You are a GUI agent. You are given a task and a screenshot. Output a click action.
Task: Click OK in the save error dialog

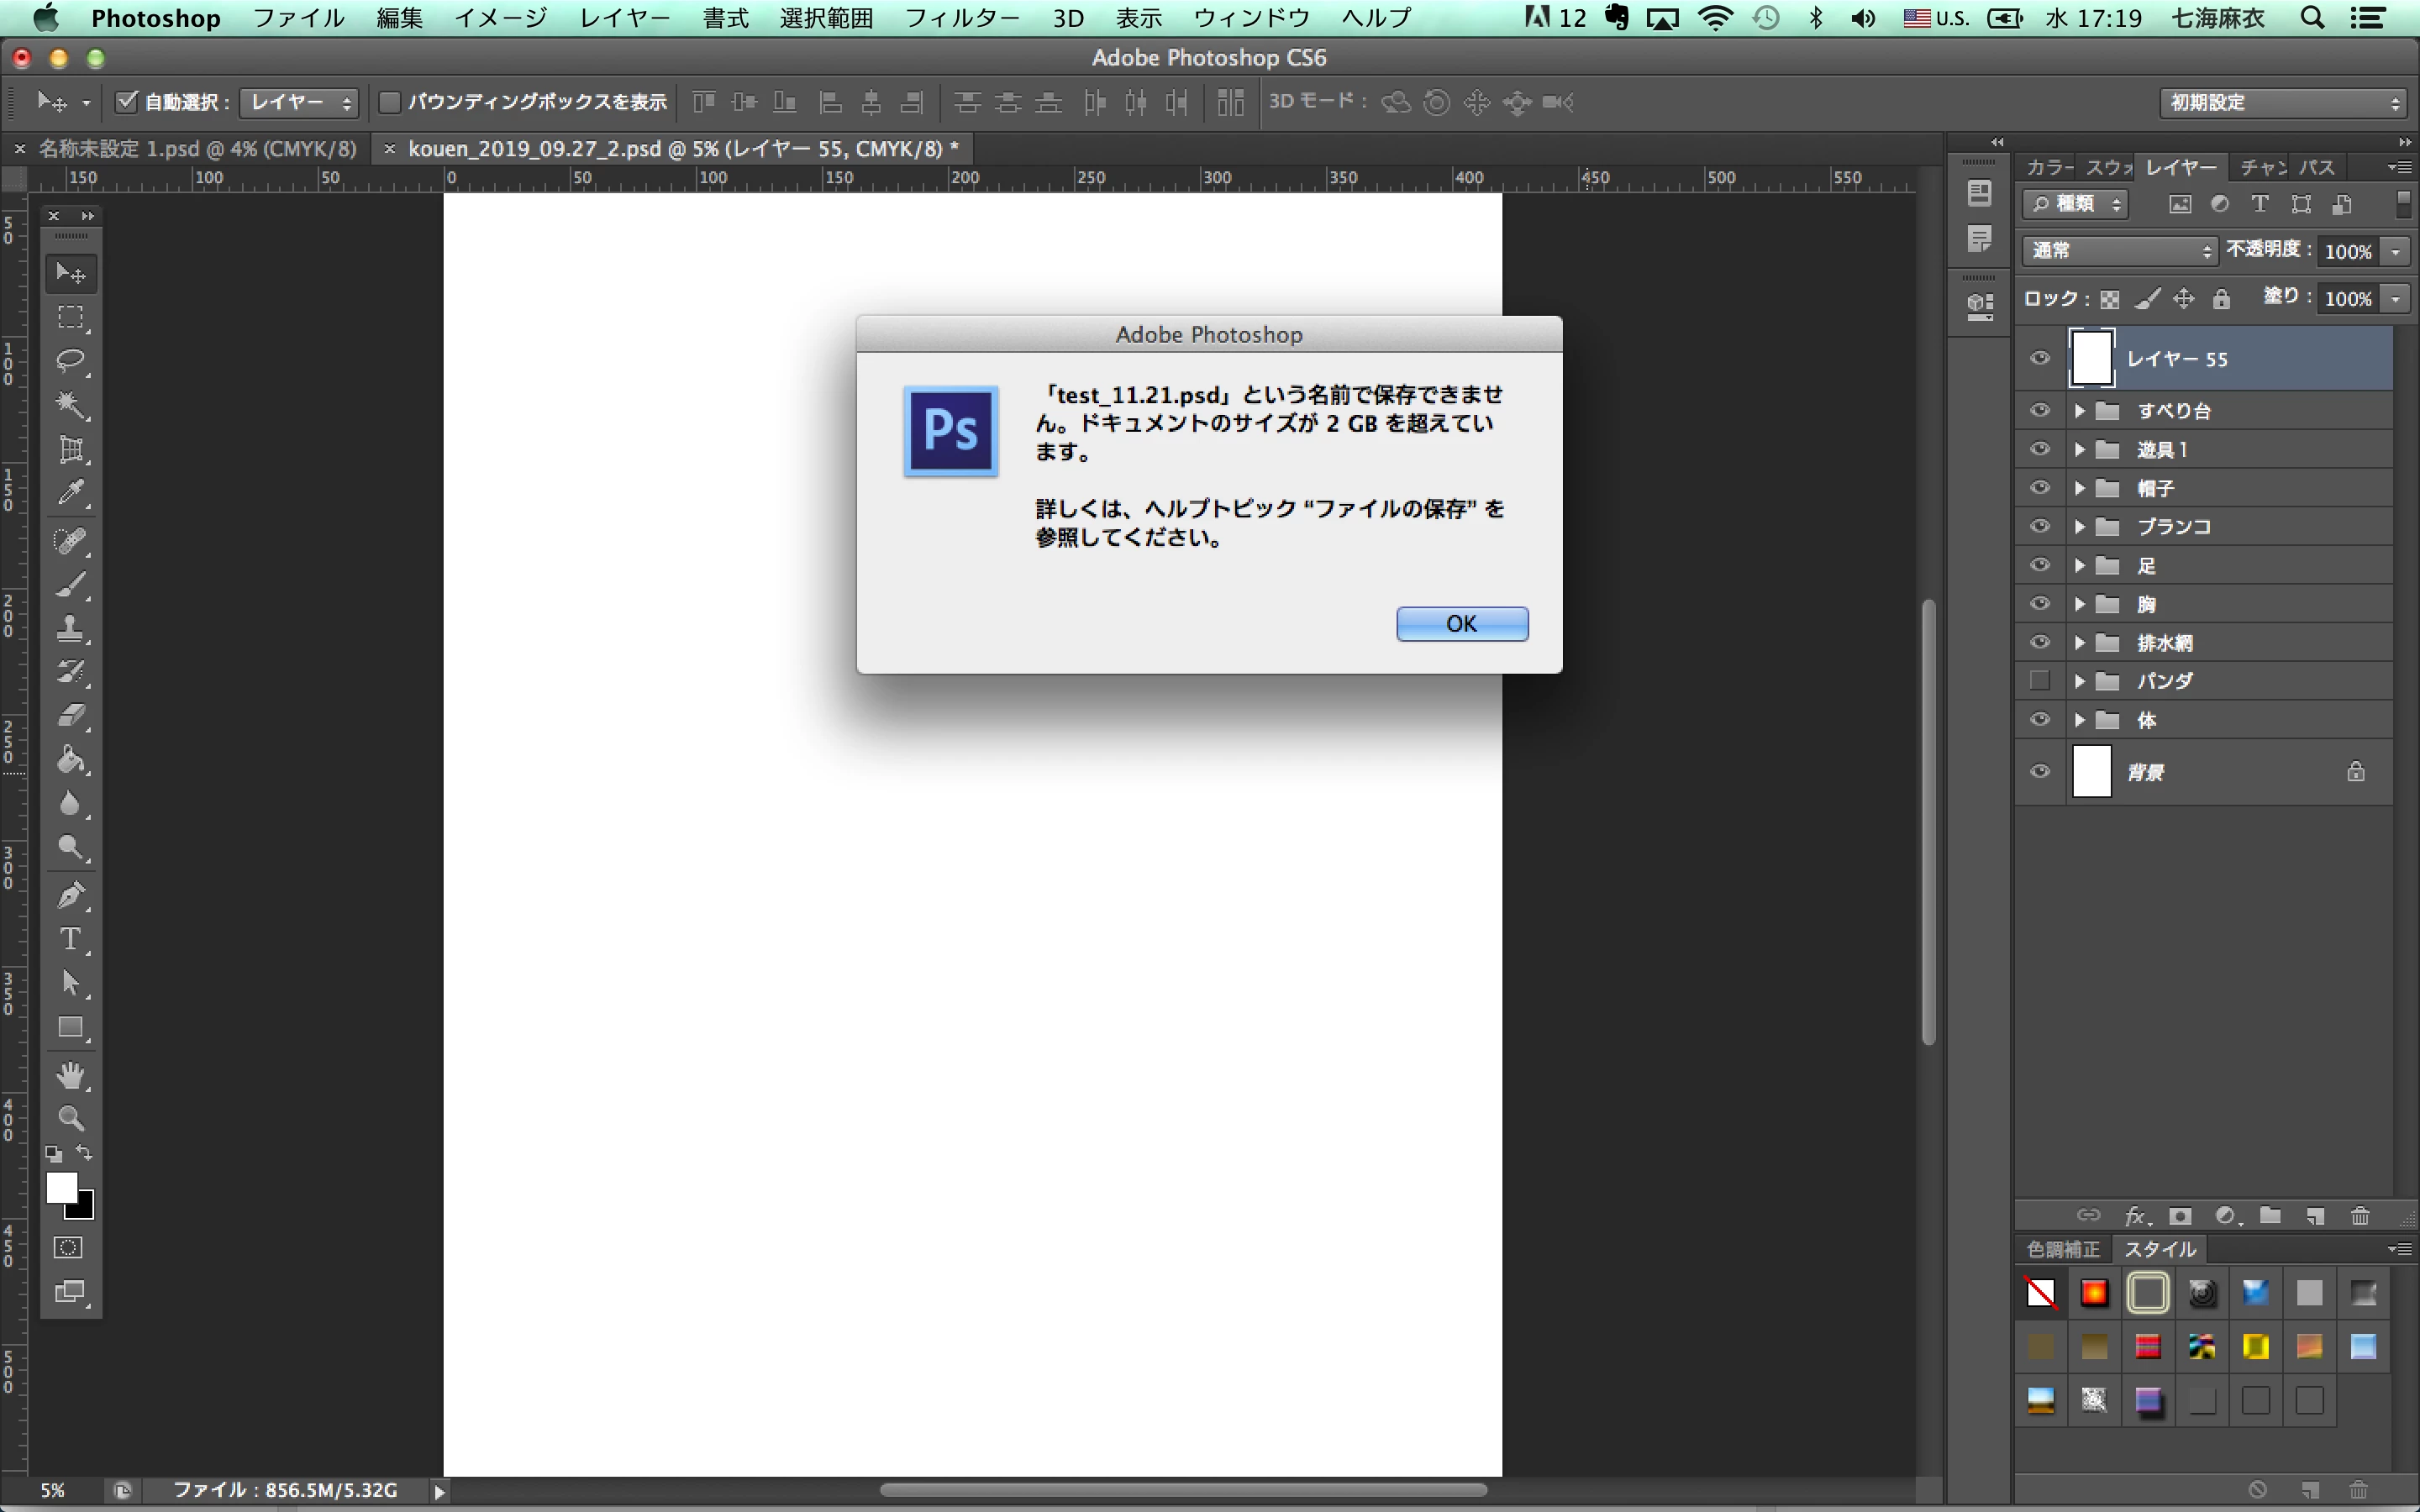coord(1462,623)
